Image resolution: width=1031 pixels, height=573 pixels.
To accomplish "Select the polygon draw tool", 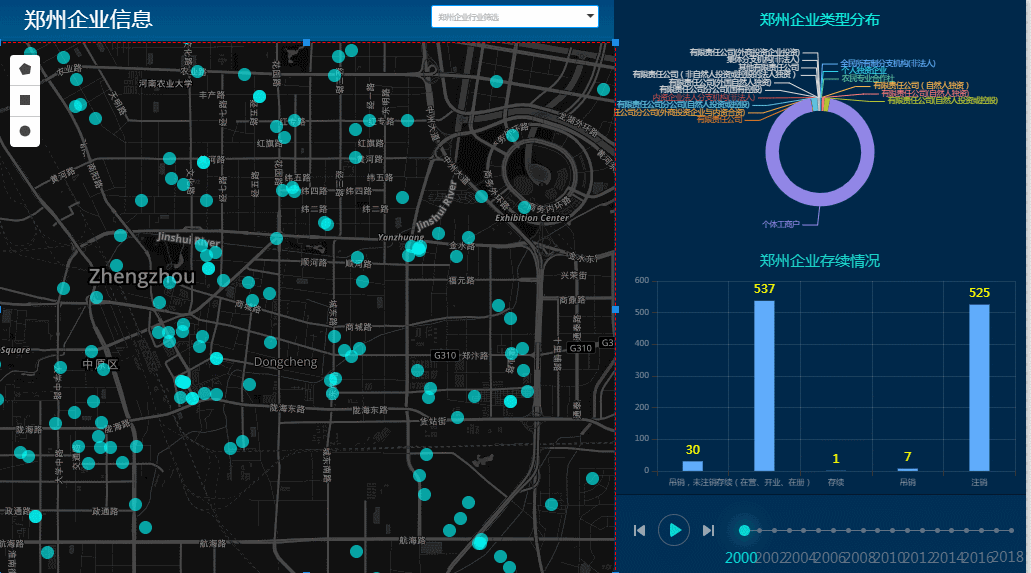I will click(24, 69).
